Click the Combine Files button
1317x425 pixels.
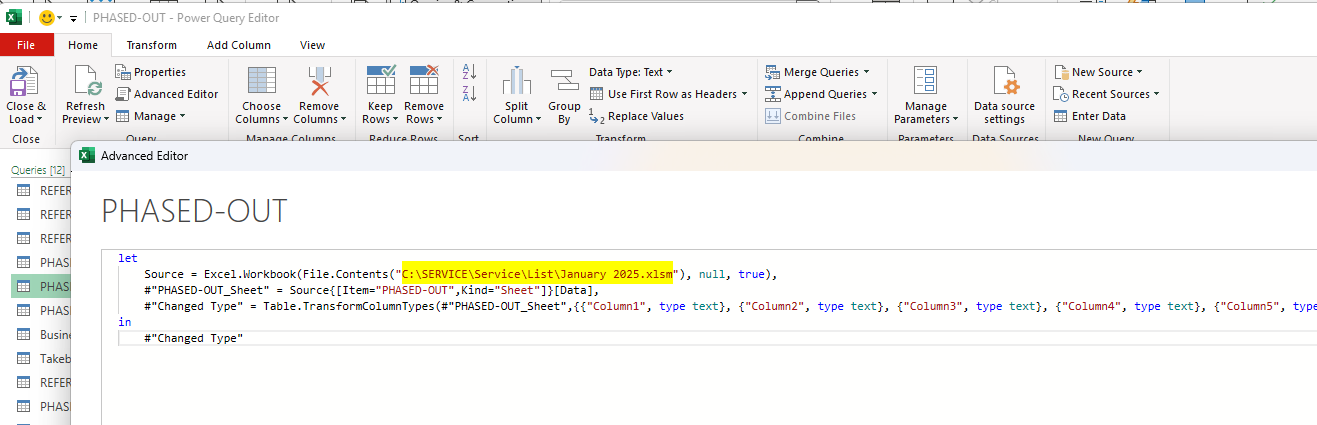[x=810, y=116]
